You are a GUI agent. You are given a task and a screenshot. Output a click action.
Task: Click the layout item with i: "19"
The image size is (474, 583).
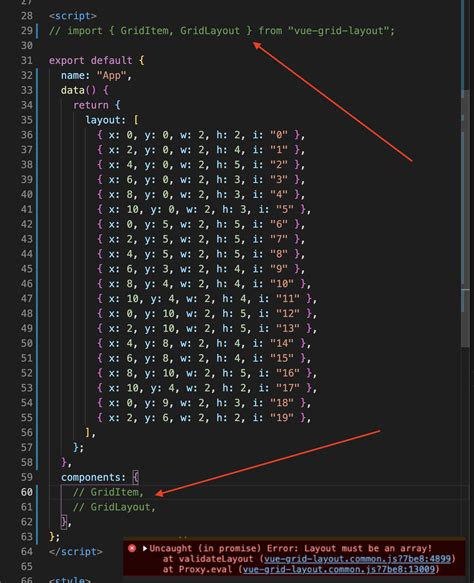pyautogui.click(x=204, y=417)
